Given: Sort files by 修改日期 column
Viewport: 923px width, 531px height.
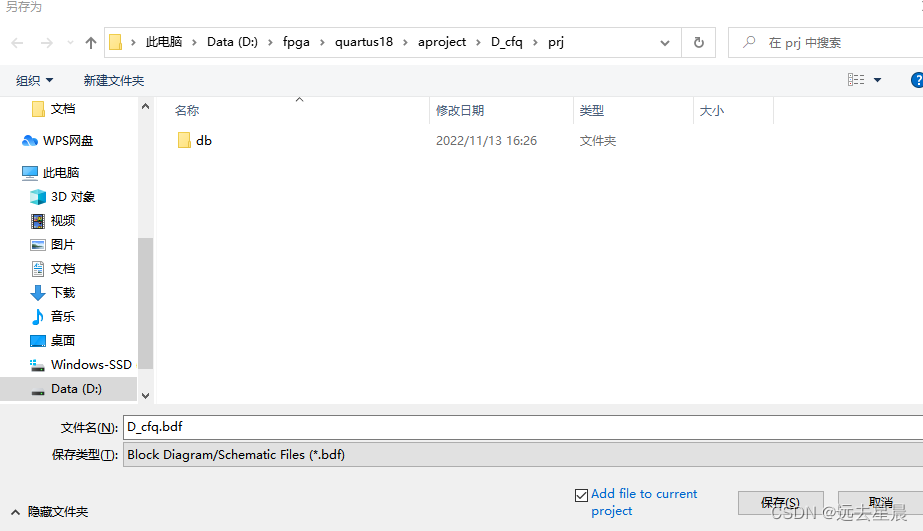Looking at the screenshot, I should [x=460, y=110].
